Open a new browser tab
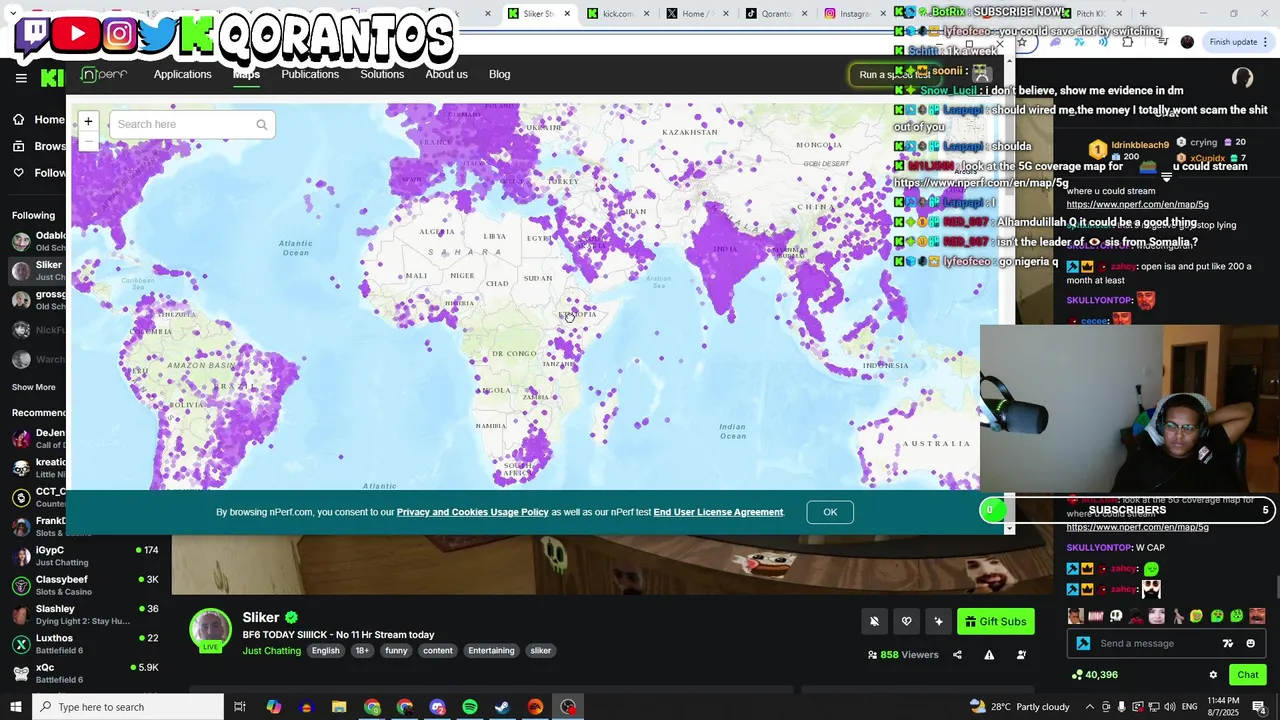Image resolution: width=1280 pixels, height=720 pixels. click(x=1143, y=13)
